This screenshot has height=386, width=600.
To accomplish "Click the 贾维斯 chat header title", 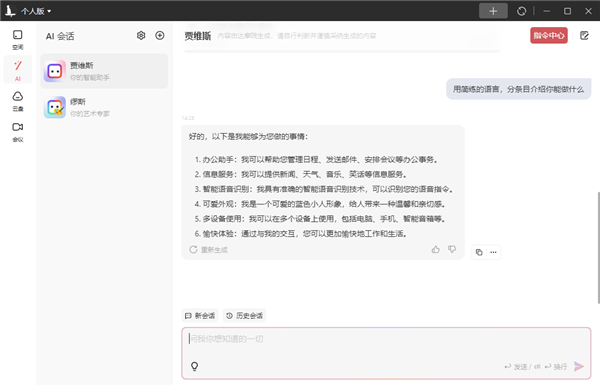I will point(197,36).
